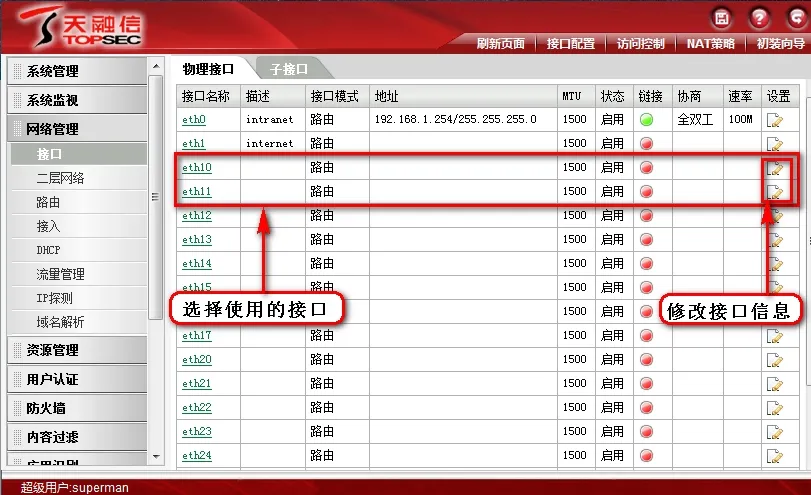Open 初装向导 in top menu
The image size is (811, 495).
(x=780, y=44)
